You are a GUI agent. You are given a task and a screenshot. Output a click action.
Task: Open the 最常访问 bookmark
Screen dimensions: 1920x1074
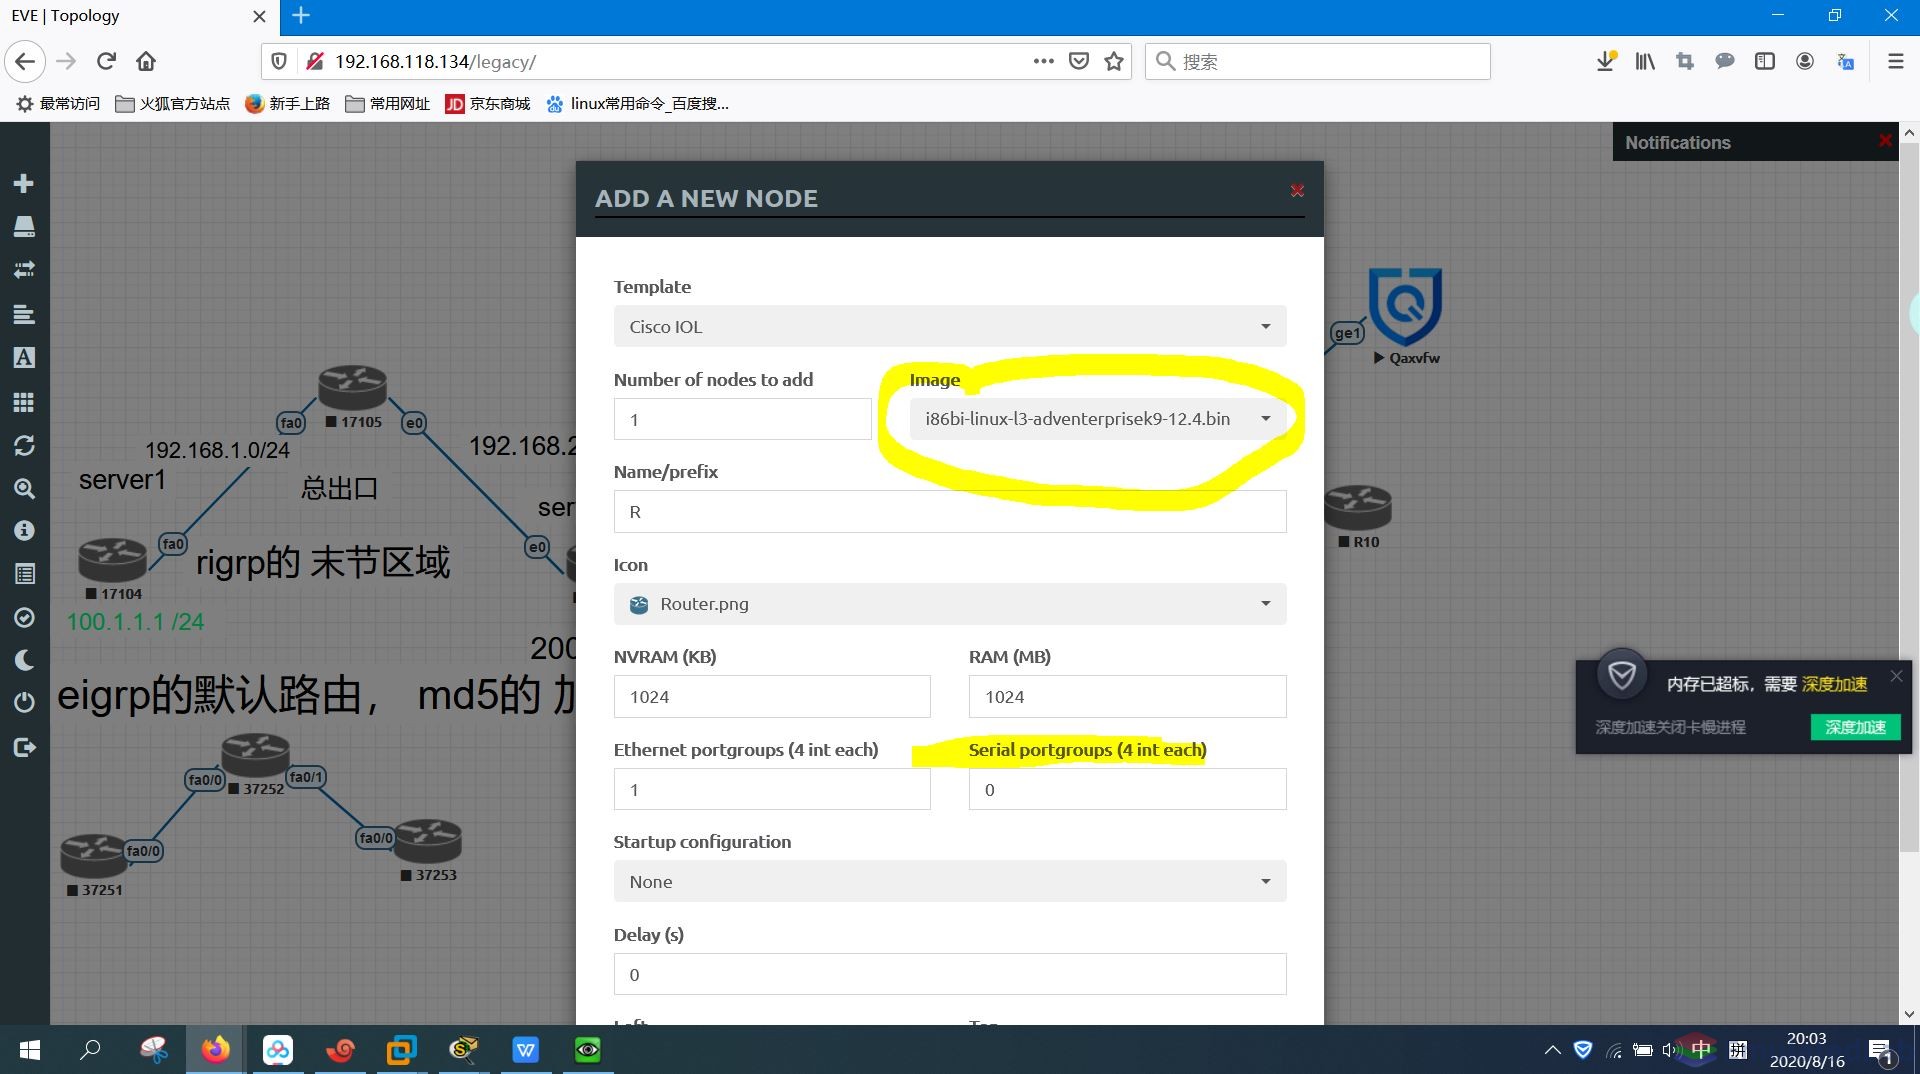tap(58, 103)
